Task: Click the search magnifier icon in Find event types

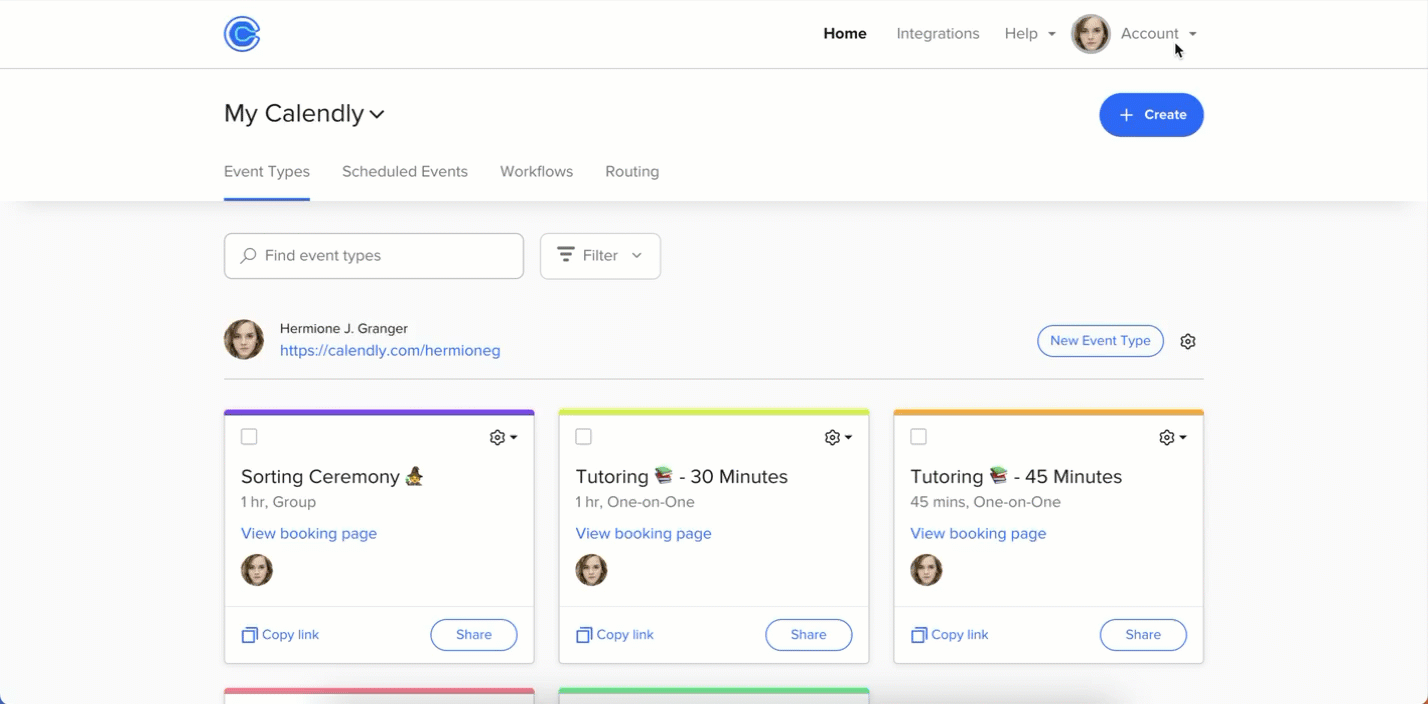Action: 248,256
